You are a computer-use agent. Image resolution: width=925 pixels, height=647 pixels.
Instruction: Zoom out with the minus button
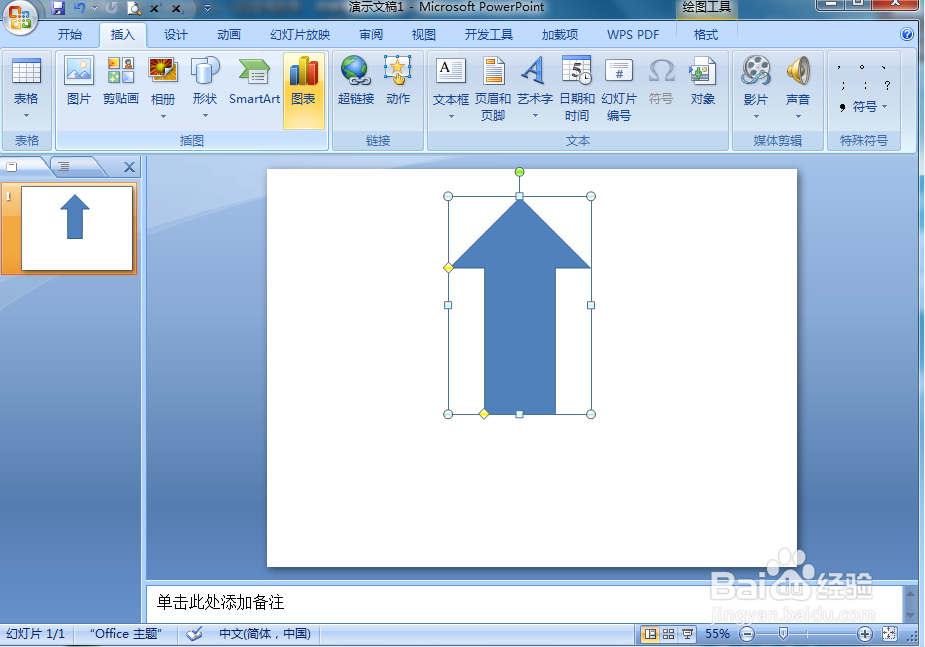click(747, 634)
